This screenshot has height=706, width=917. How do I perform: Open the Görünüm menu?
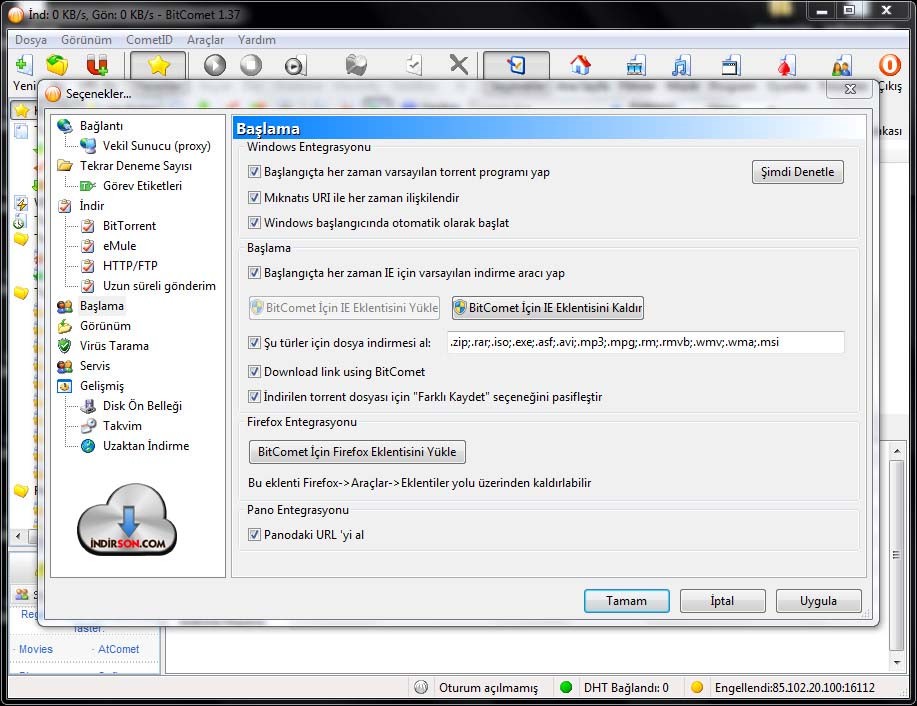point(86,40)
